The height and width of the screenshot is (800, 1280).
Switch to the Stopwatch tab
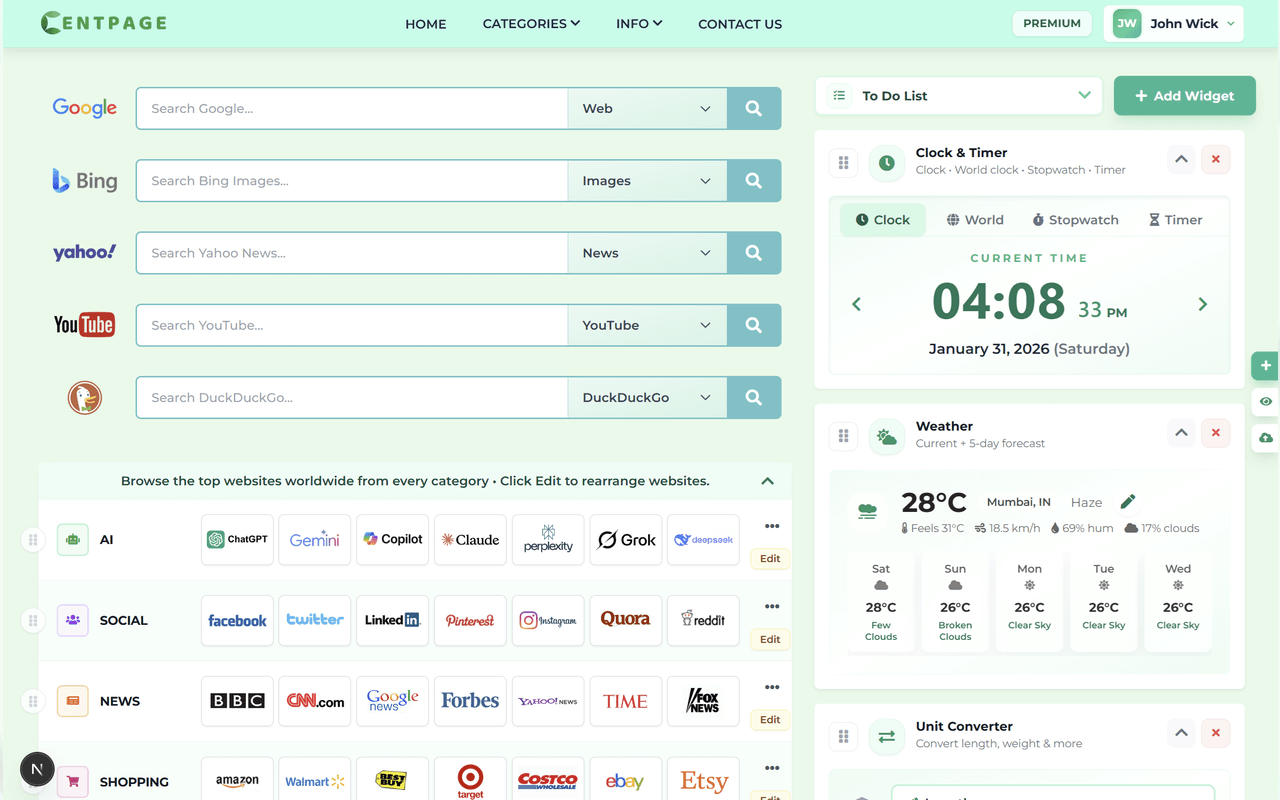(x=1075, y=219)
